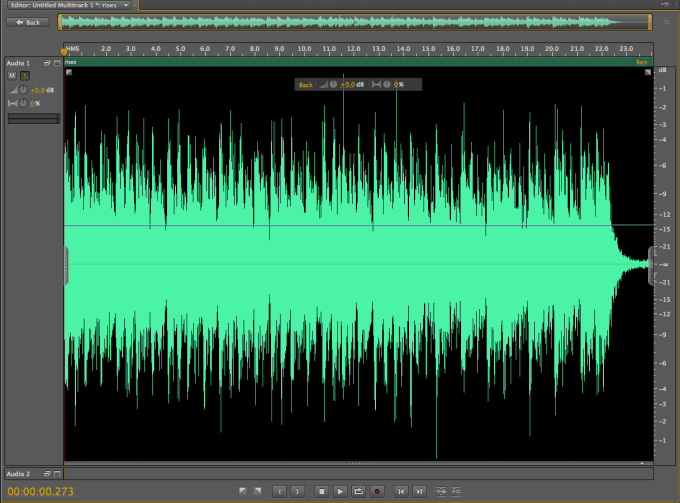Click the Audio 1 level meter
The width and height of the screenshot is (680, 503).
click(34, 119)
